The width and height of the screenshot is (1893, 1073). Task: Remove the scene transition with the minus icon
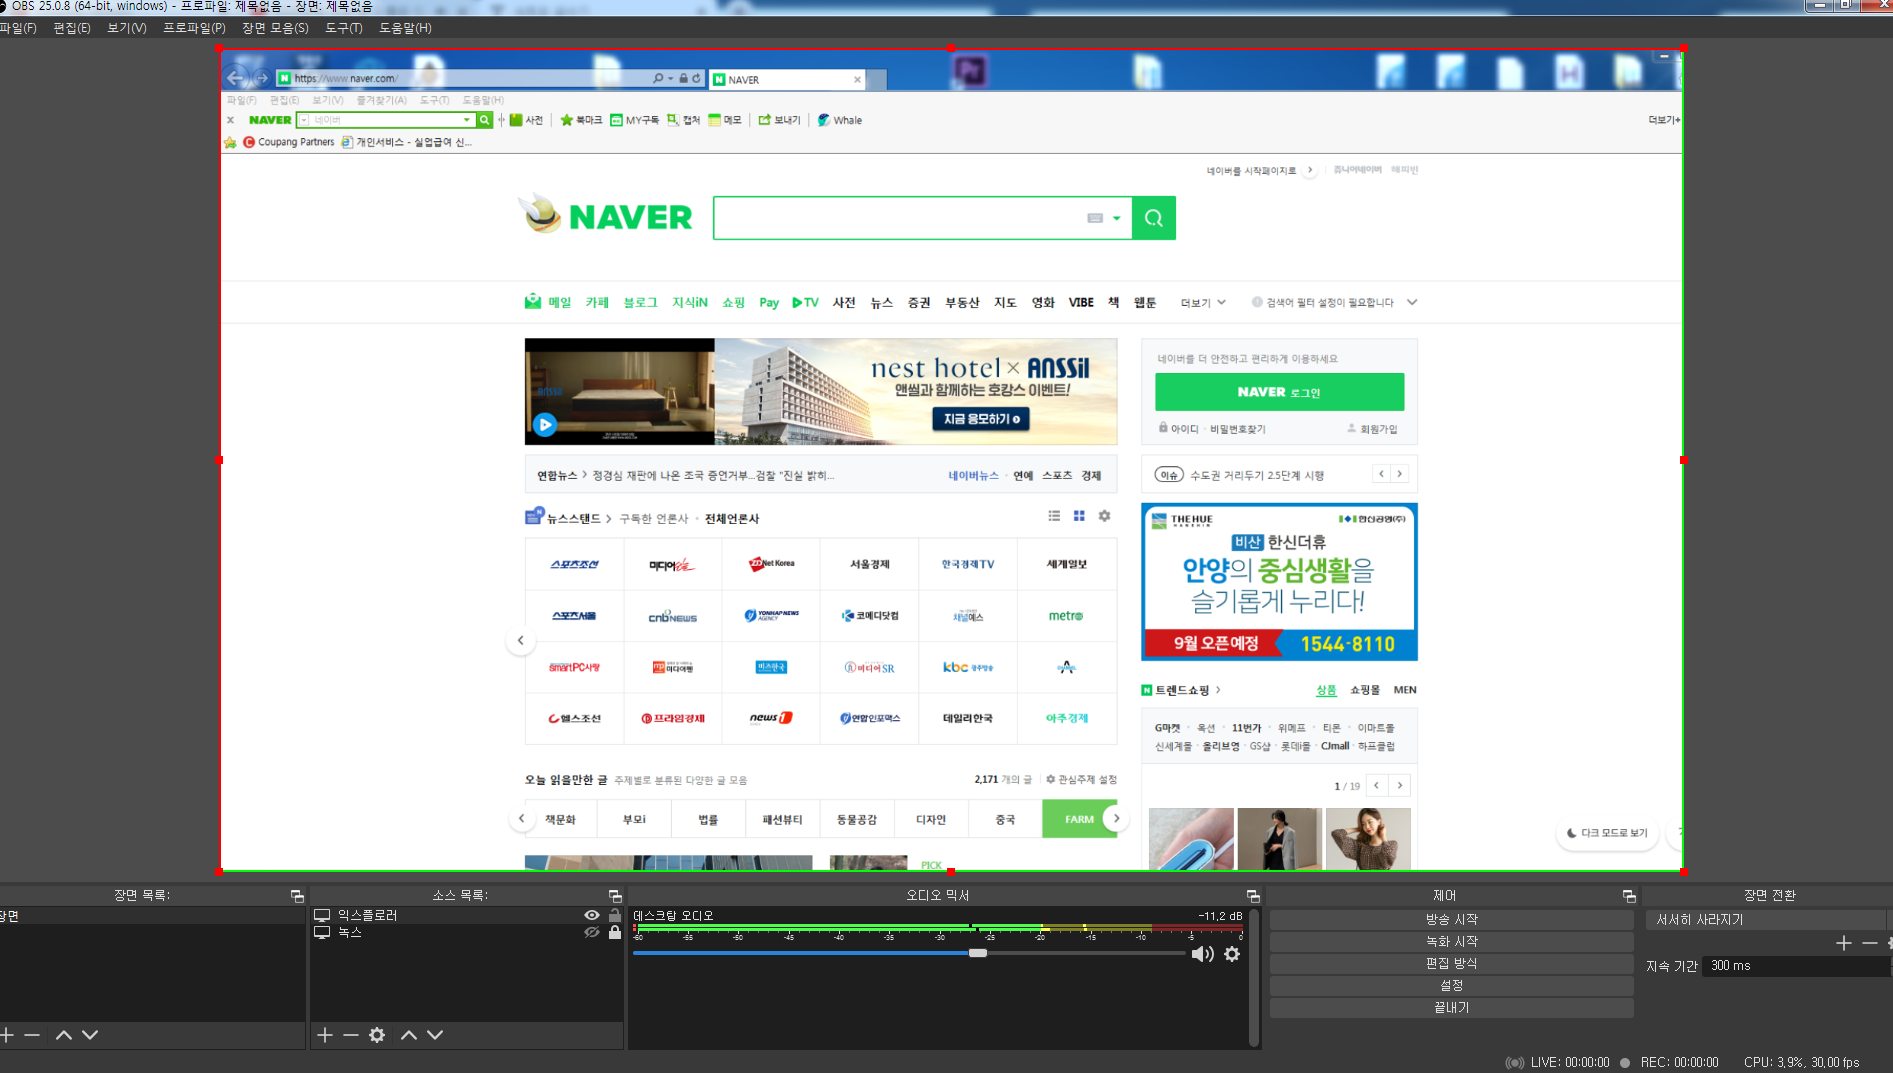point(1870,943)
